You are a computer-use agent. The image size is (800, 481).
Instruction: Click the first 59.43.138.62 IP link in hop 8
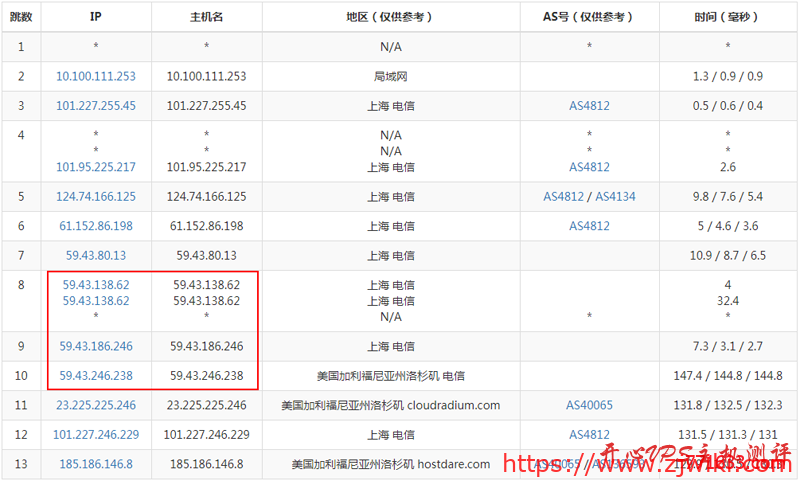click(96, 285)
